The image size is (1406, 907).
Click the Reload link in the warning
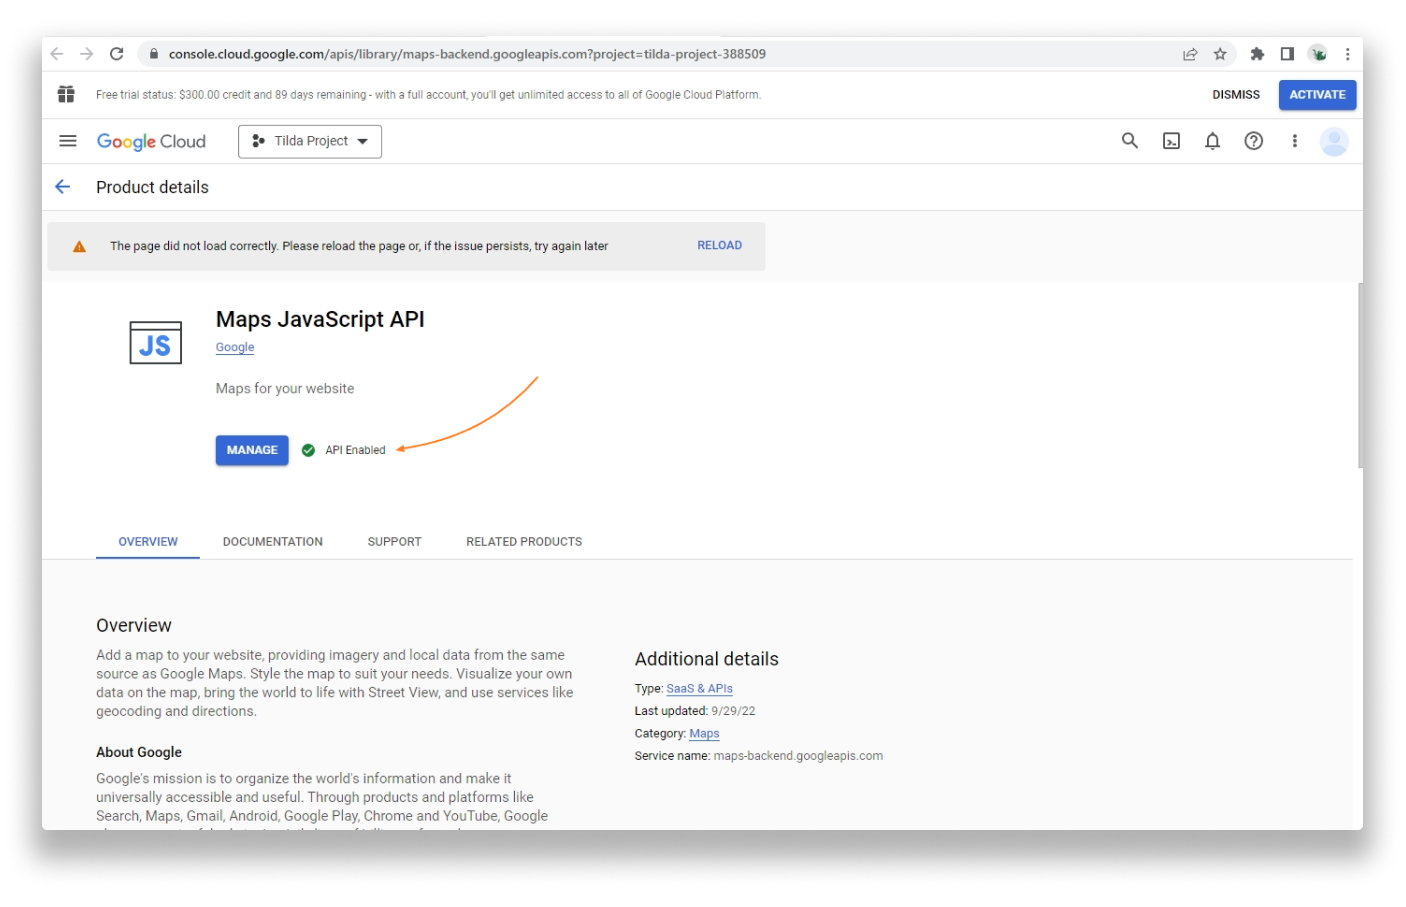719,245
